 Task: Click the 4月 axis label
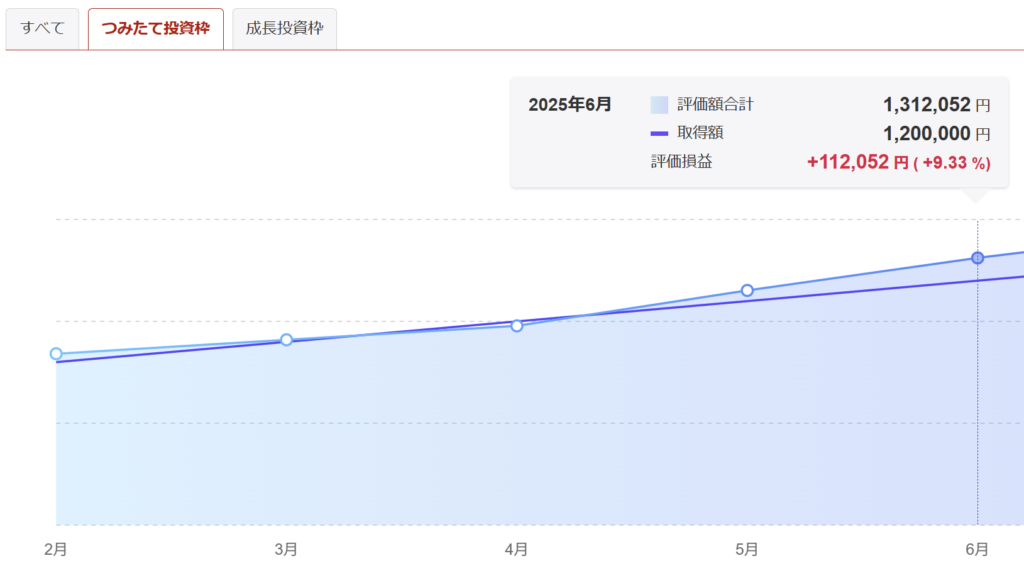pos(517,549)
